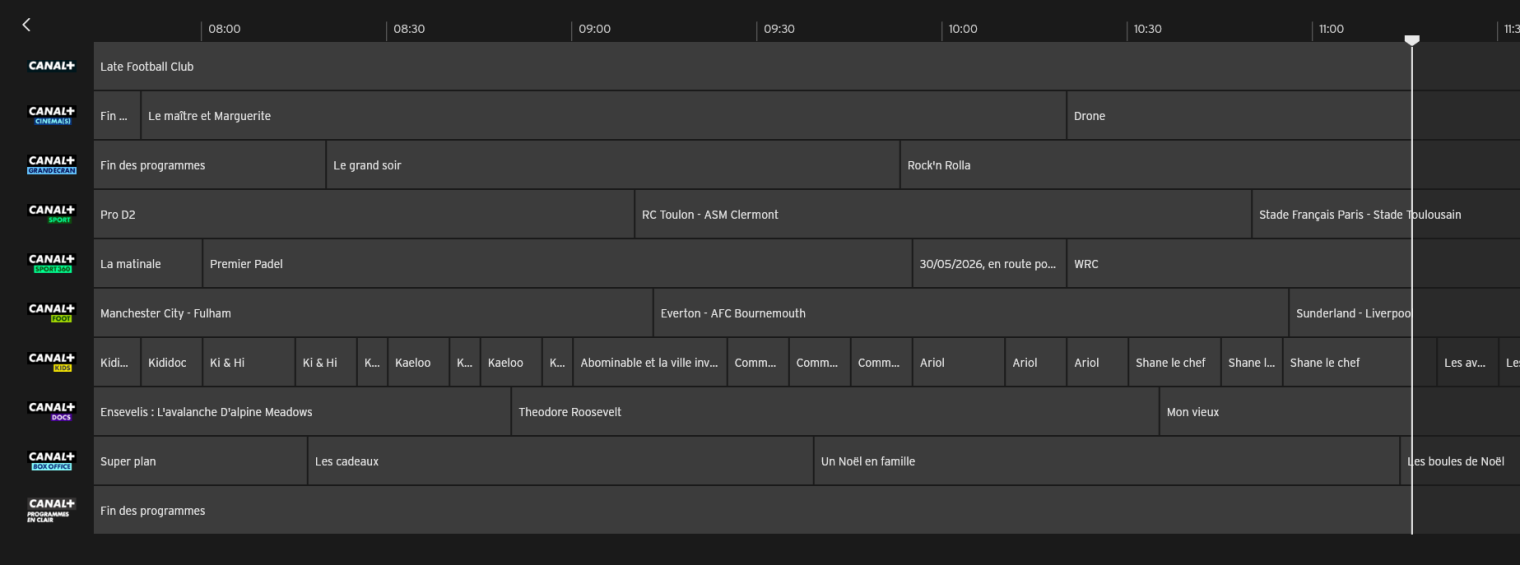
Task: Open Ensevelis : L'avalanche D'alpine Meadows
Action: point(302,412)
